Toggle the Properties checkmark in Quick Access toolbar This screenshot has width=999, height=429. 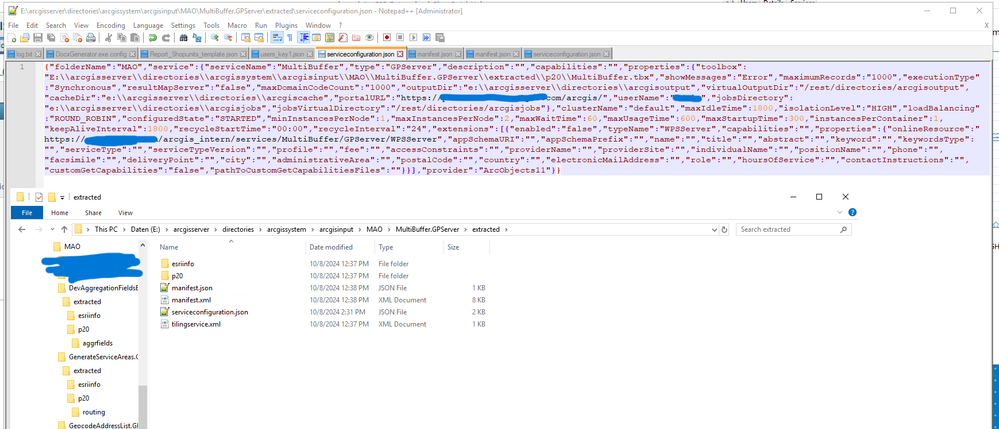coord(38,197)
